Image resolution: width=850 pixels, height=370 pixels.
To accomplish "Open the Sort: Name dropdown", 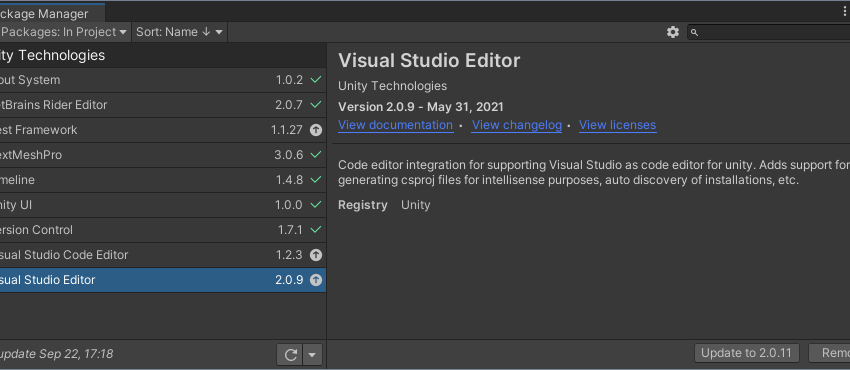I will (x=179, y=32).
